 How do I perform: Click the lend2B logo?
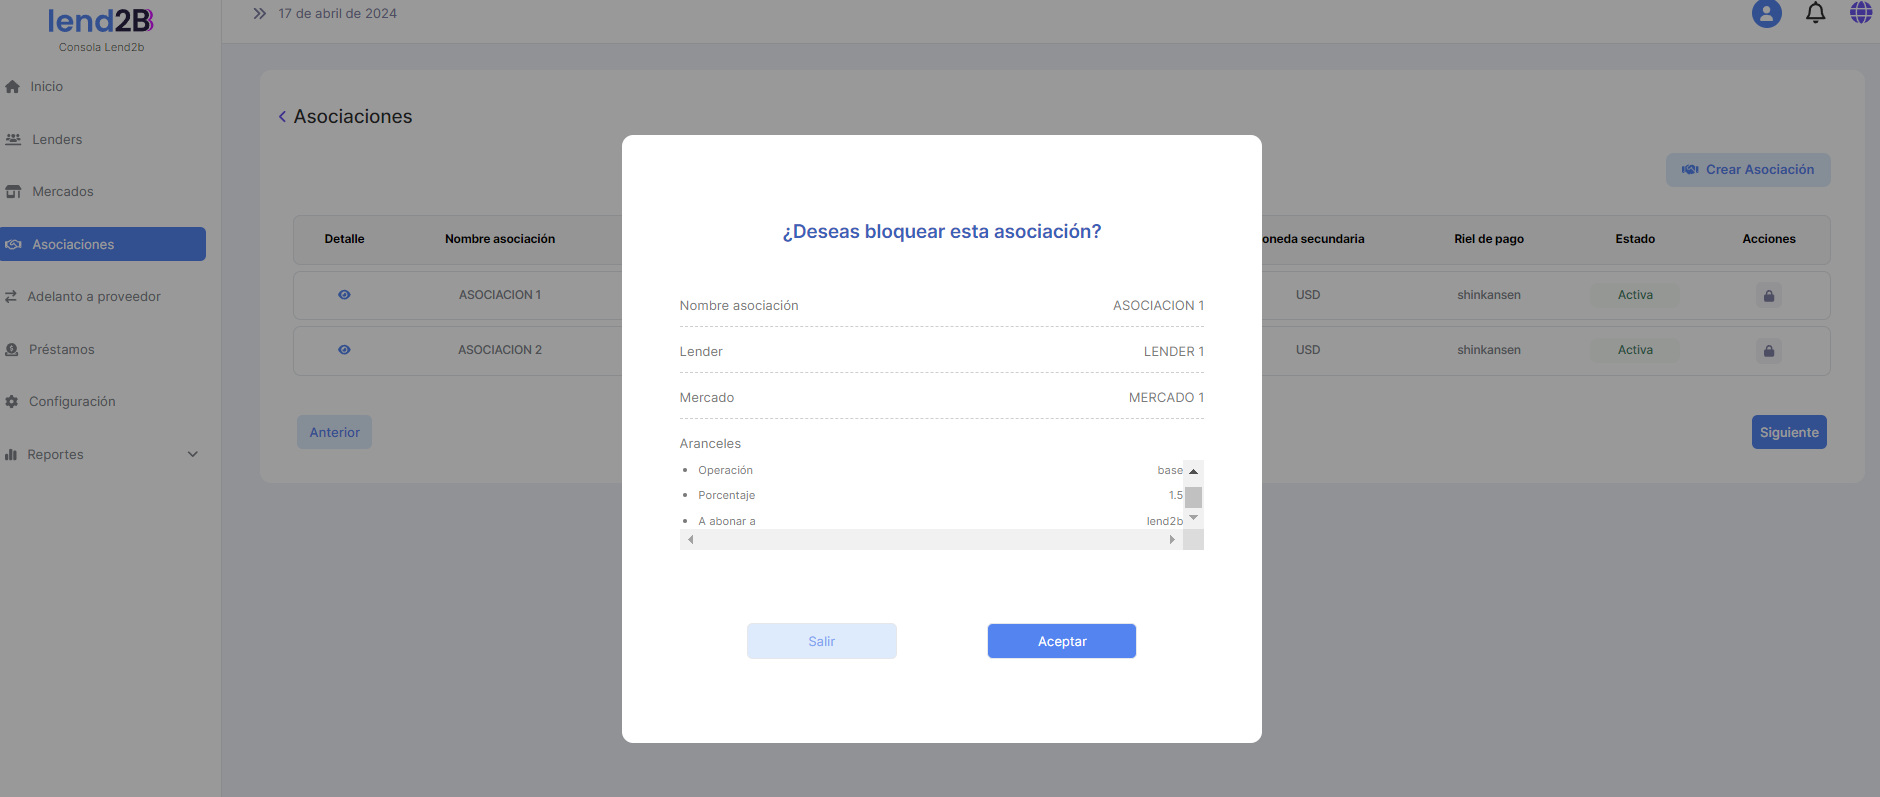[x=101, y=22]
